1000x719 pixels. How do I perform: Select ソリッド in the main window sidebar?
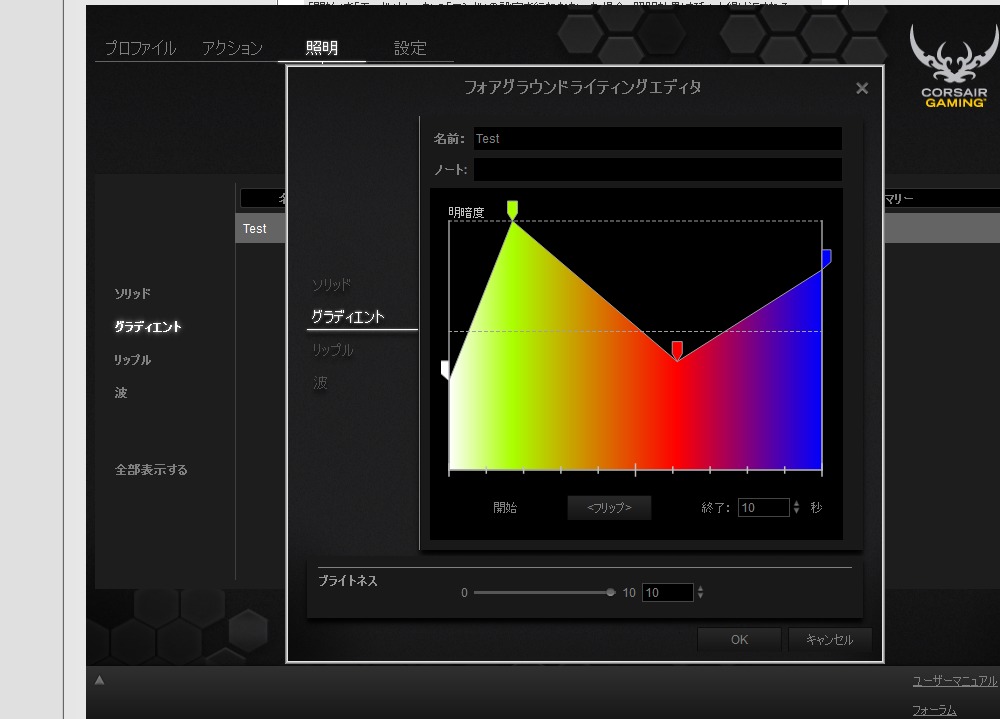click(x=133, y=293)
